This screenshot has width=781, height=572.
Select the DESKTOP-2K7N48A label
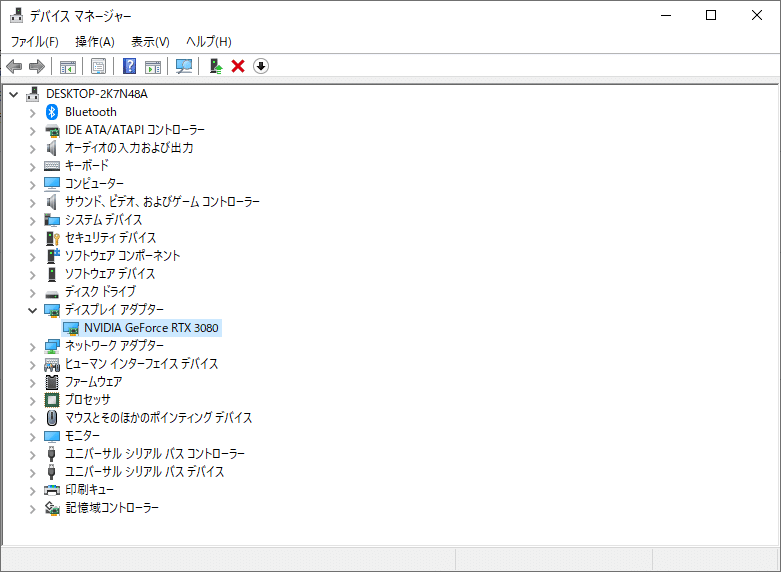coord(97,94)
